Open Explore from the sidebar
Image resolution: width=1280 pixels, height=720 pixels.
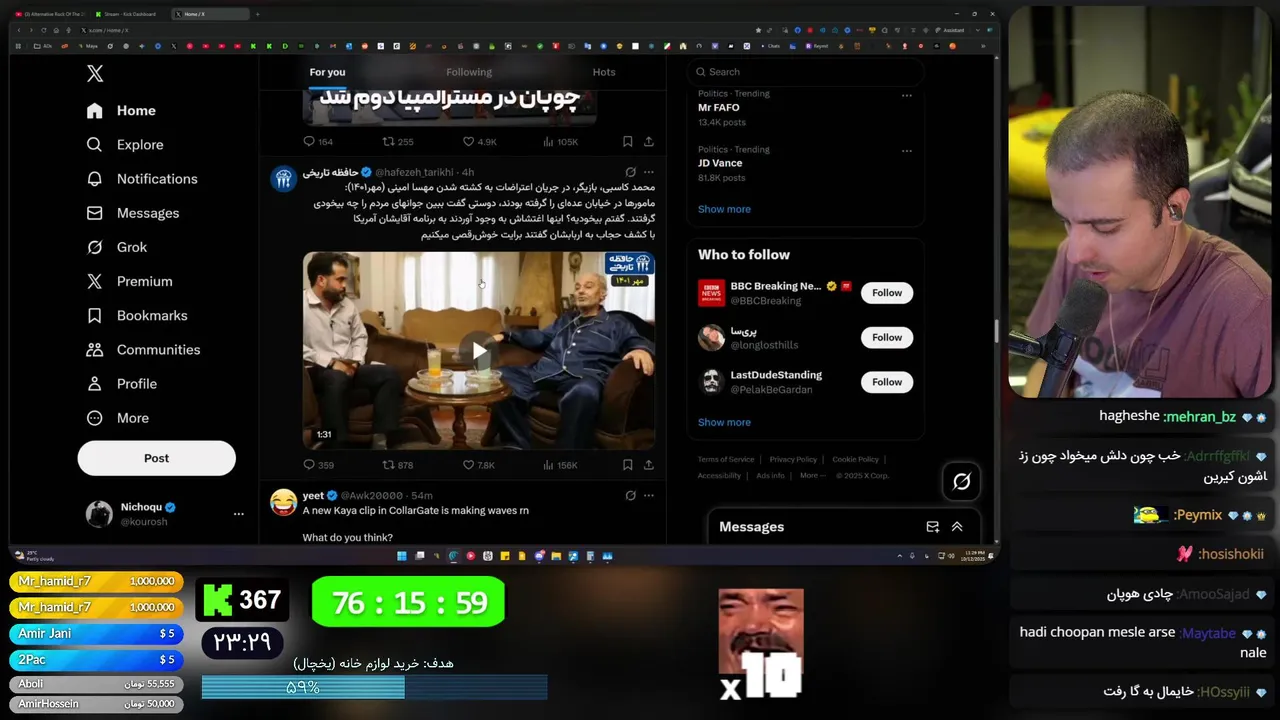(x=126, y=145)
